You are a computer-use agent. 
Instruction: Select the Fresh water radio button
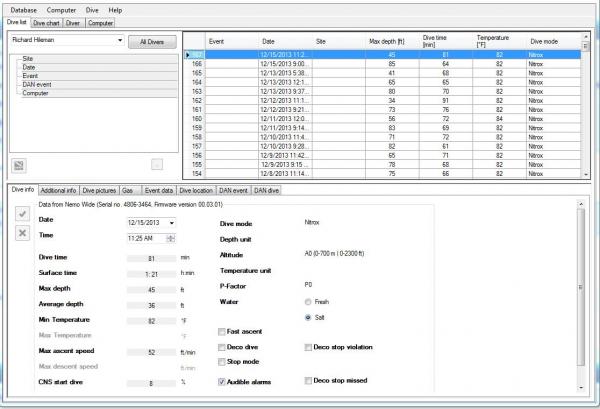[309, 301]
